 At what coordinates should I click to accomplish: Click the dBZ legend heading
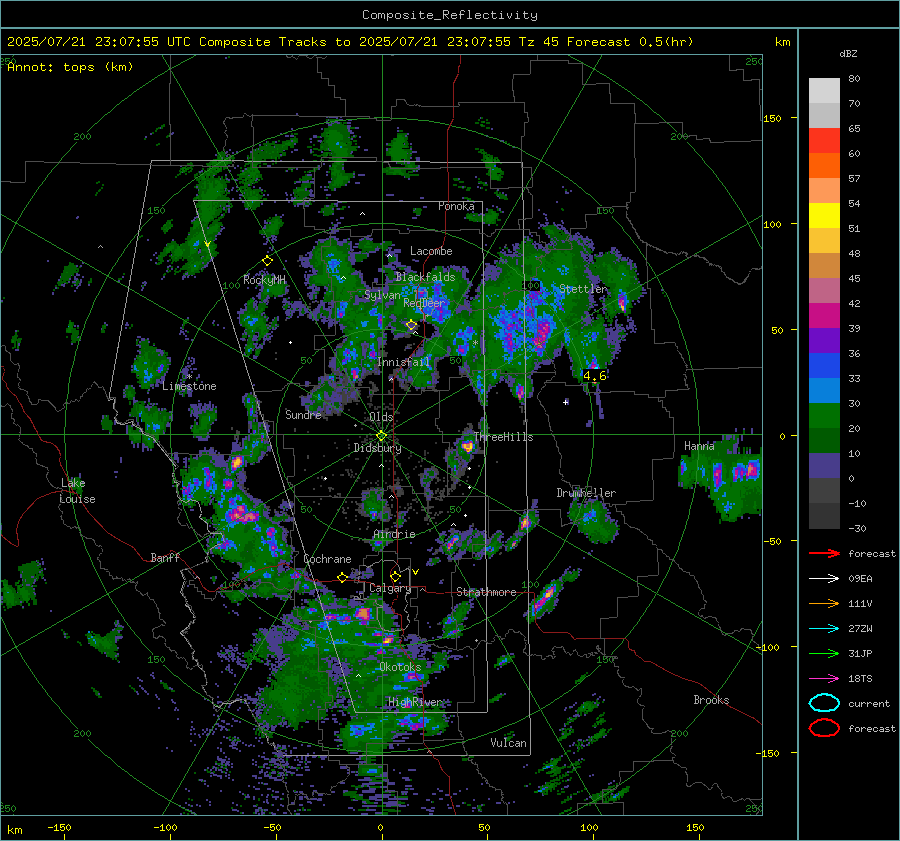point(848,53)
